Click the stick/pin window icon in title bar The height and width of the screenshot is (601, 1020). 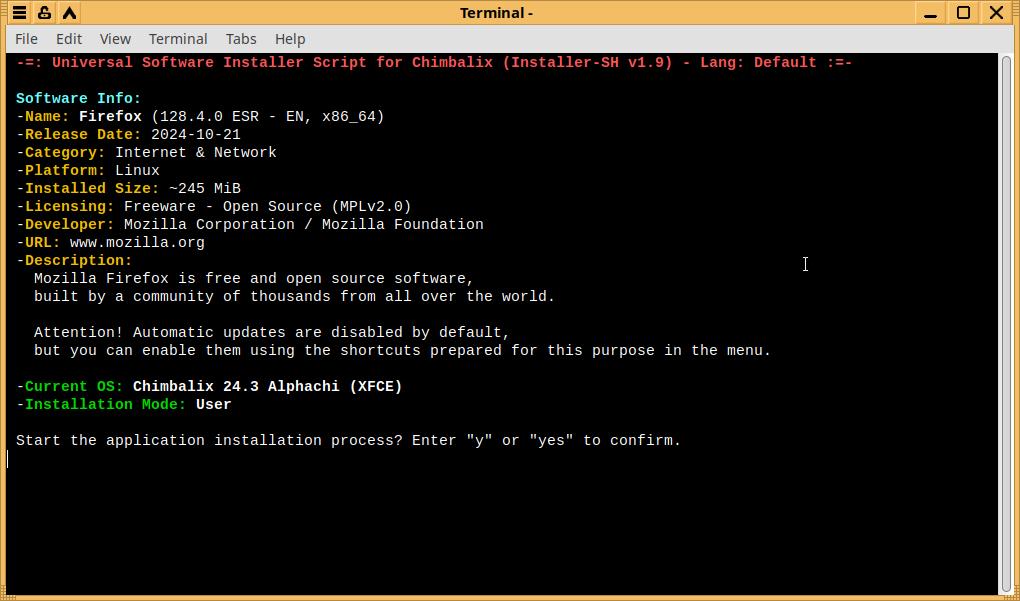click(x=44, y=12)
